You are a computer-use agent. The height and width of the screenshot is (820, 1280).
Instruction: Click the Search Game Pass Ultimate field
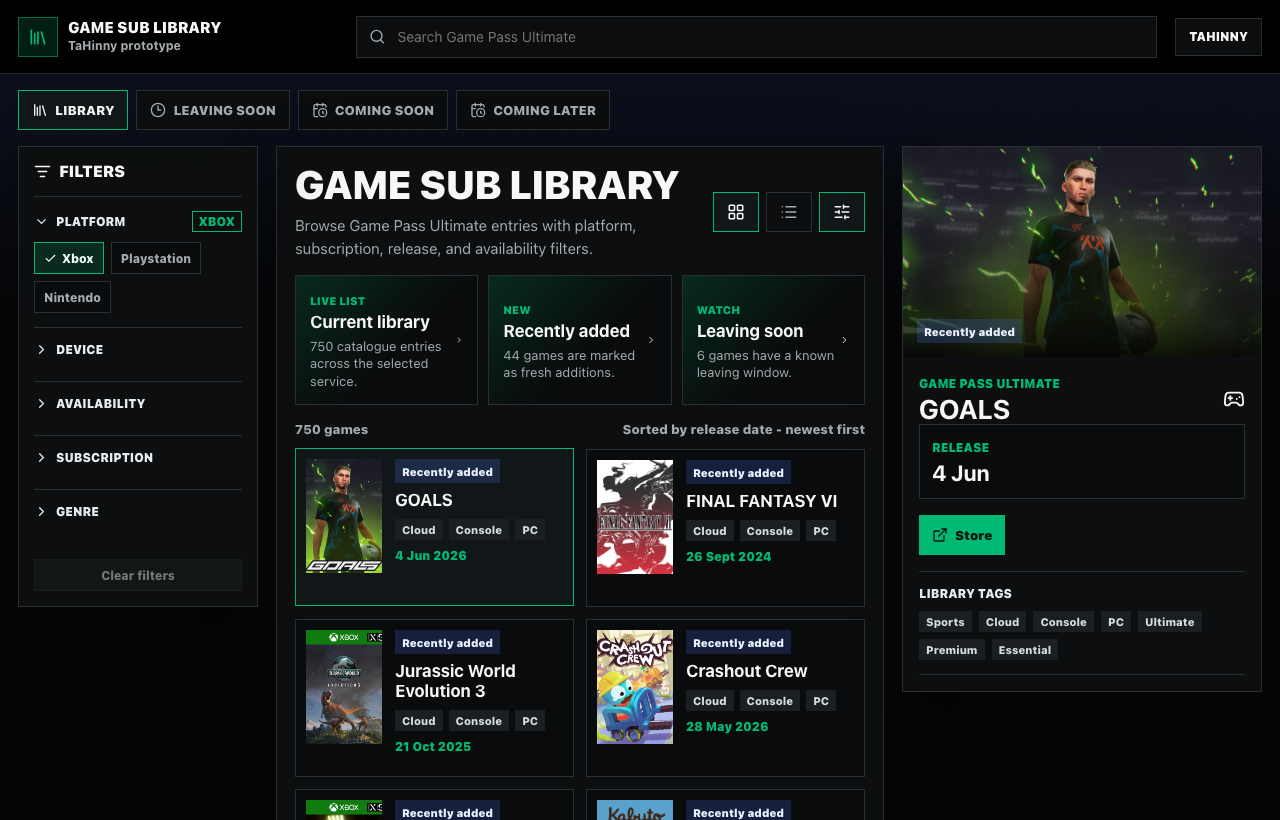click(x=756, y=37)
